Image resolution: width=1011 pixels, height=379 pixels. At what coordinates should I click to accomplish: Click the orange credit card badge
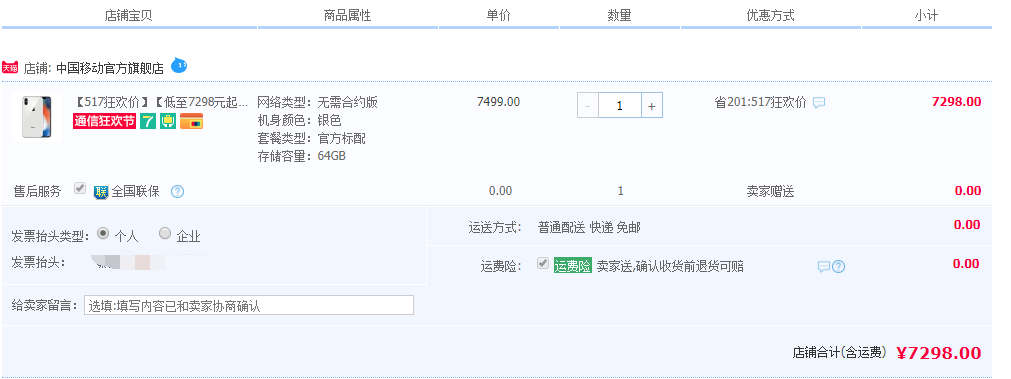click(x=191, y=121)
